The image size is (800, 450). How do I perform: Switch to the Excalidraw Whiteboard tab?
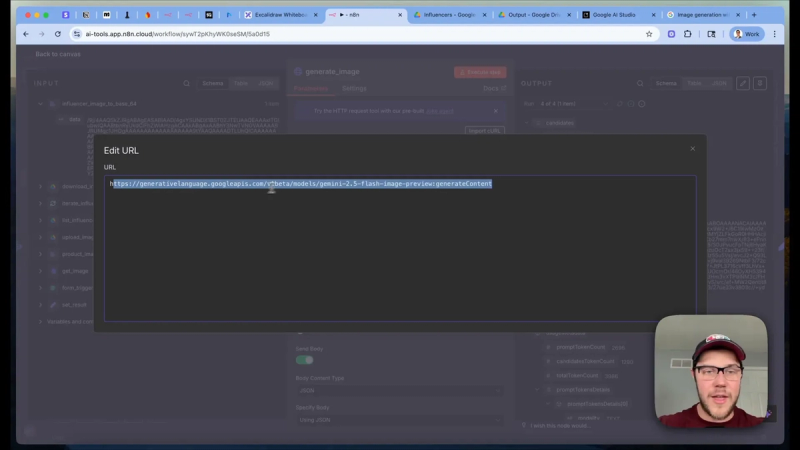tap(280, 15)
